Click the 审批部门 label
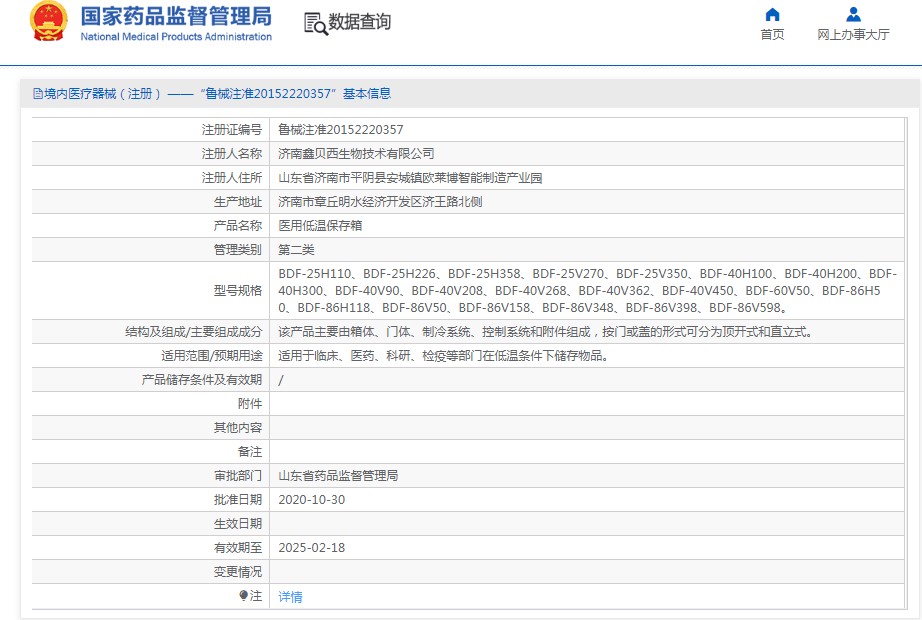 [238, 475]
